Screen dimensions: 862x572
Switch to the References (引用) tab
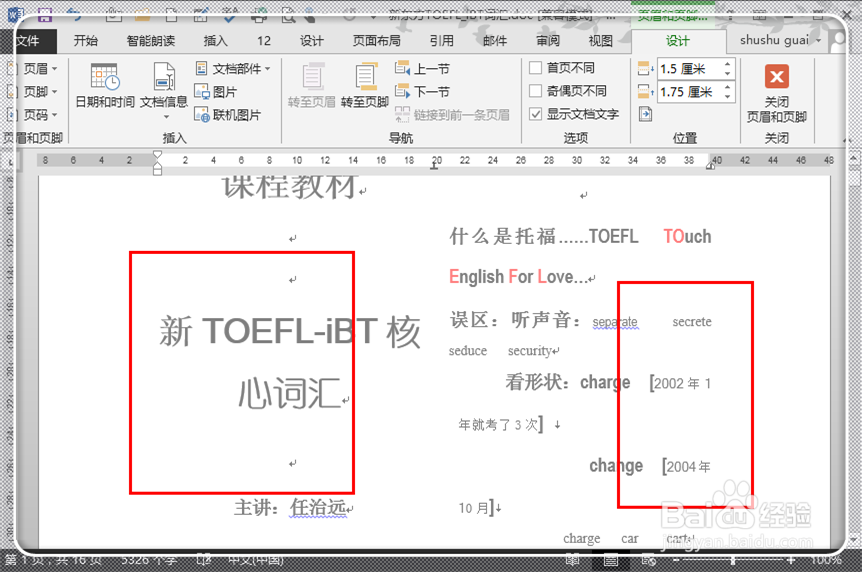(441, 41)
